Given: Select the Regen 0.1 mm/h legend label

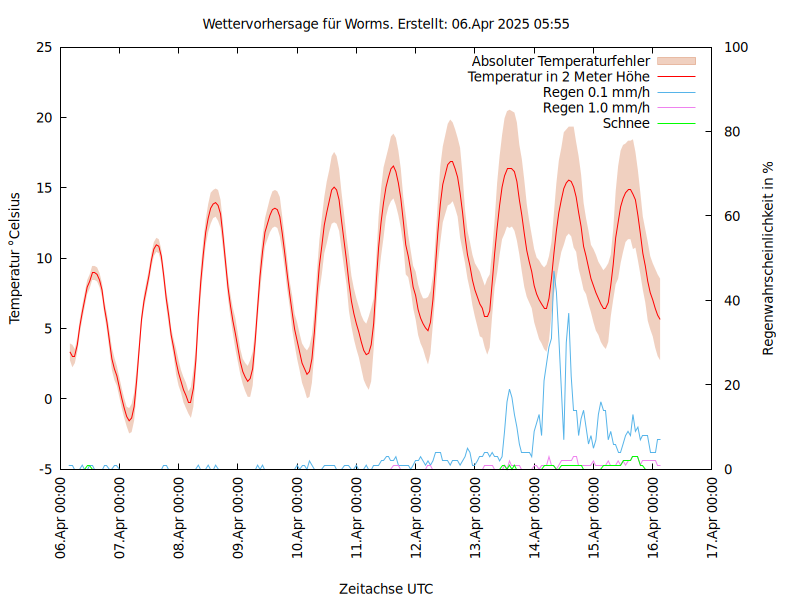Looking at the screenshot, I should tap(596, 92).
